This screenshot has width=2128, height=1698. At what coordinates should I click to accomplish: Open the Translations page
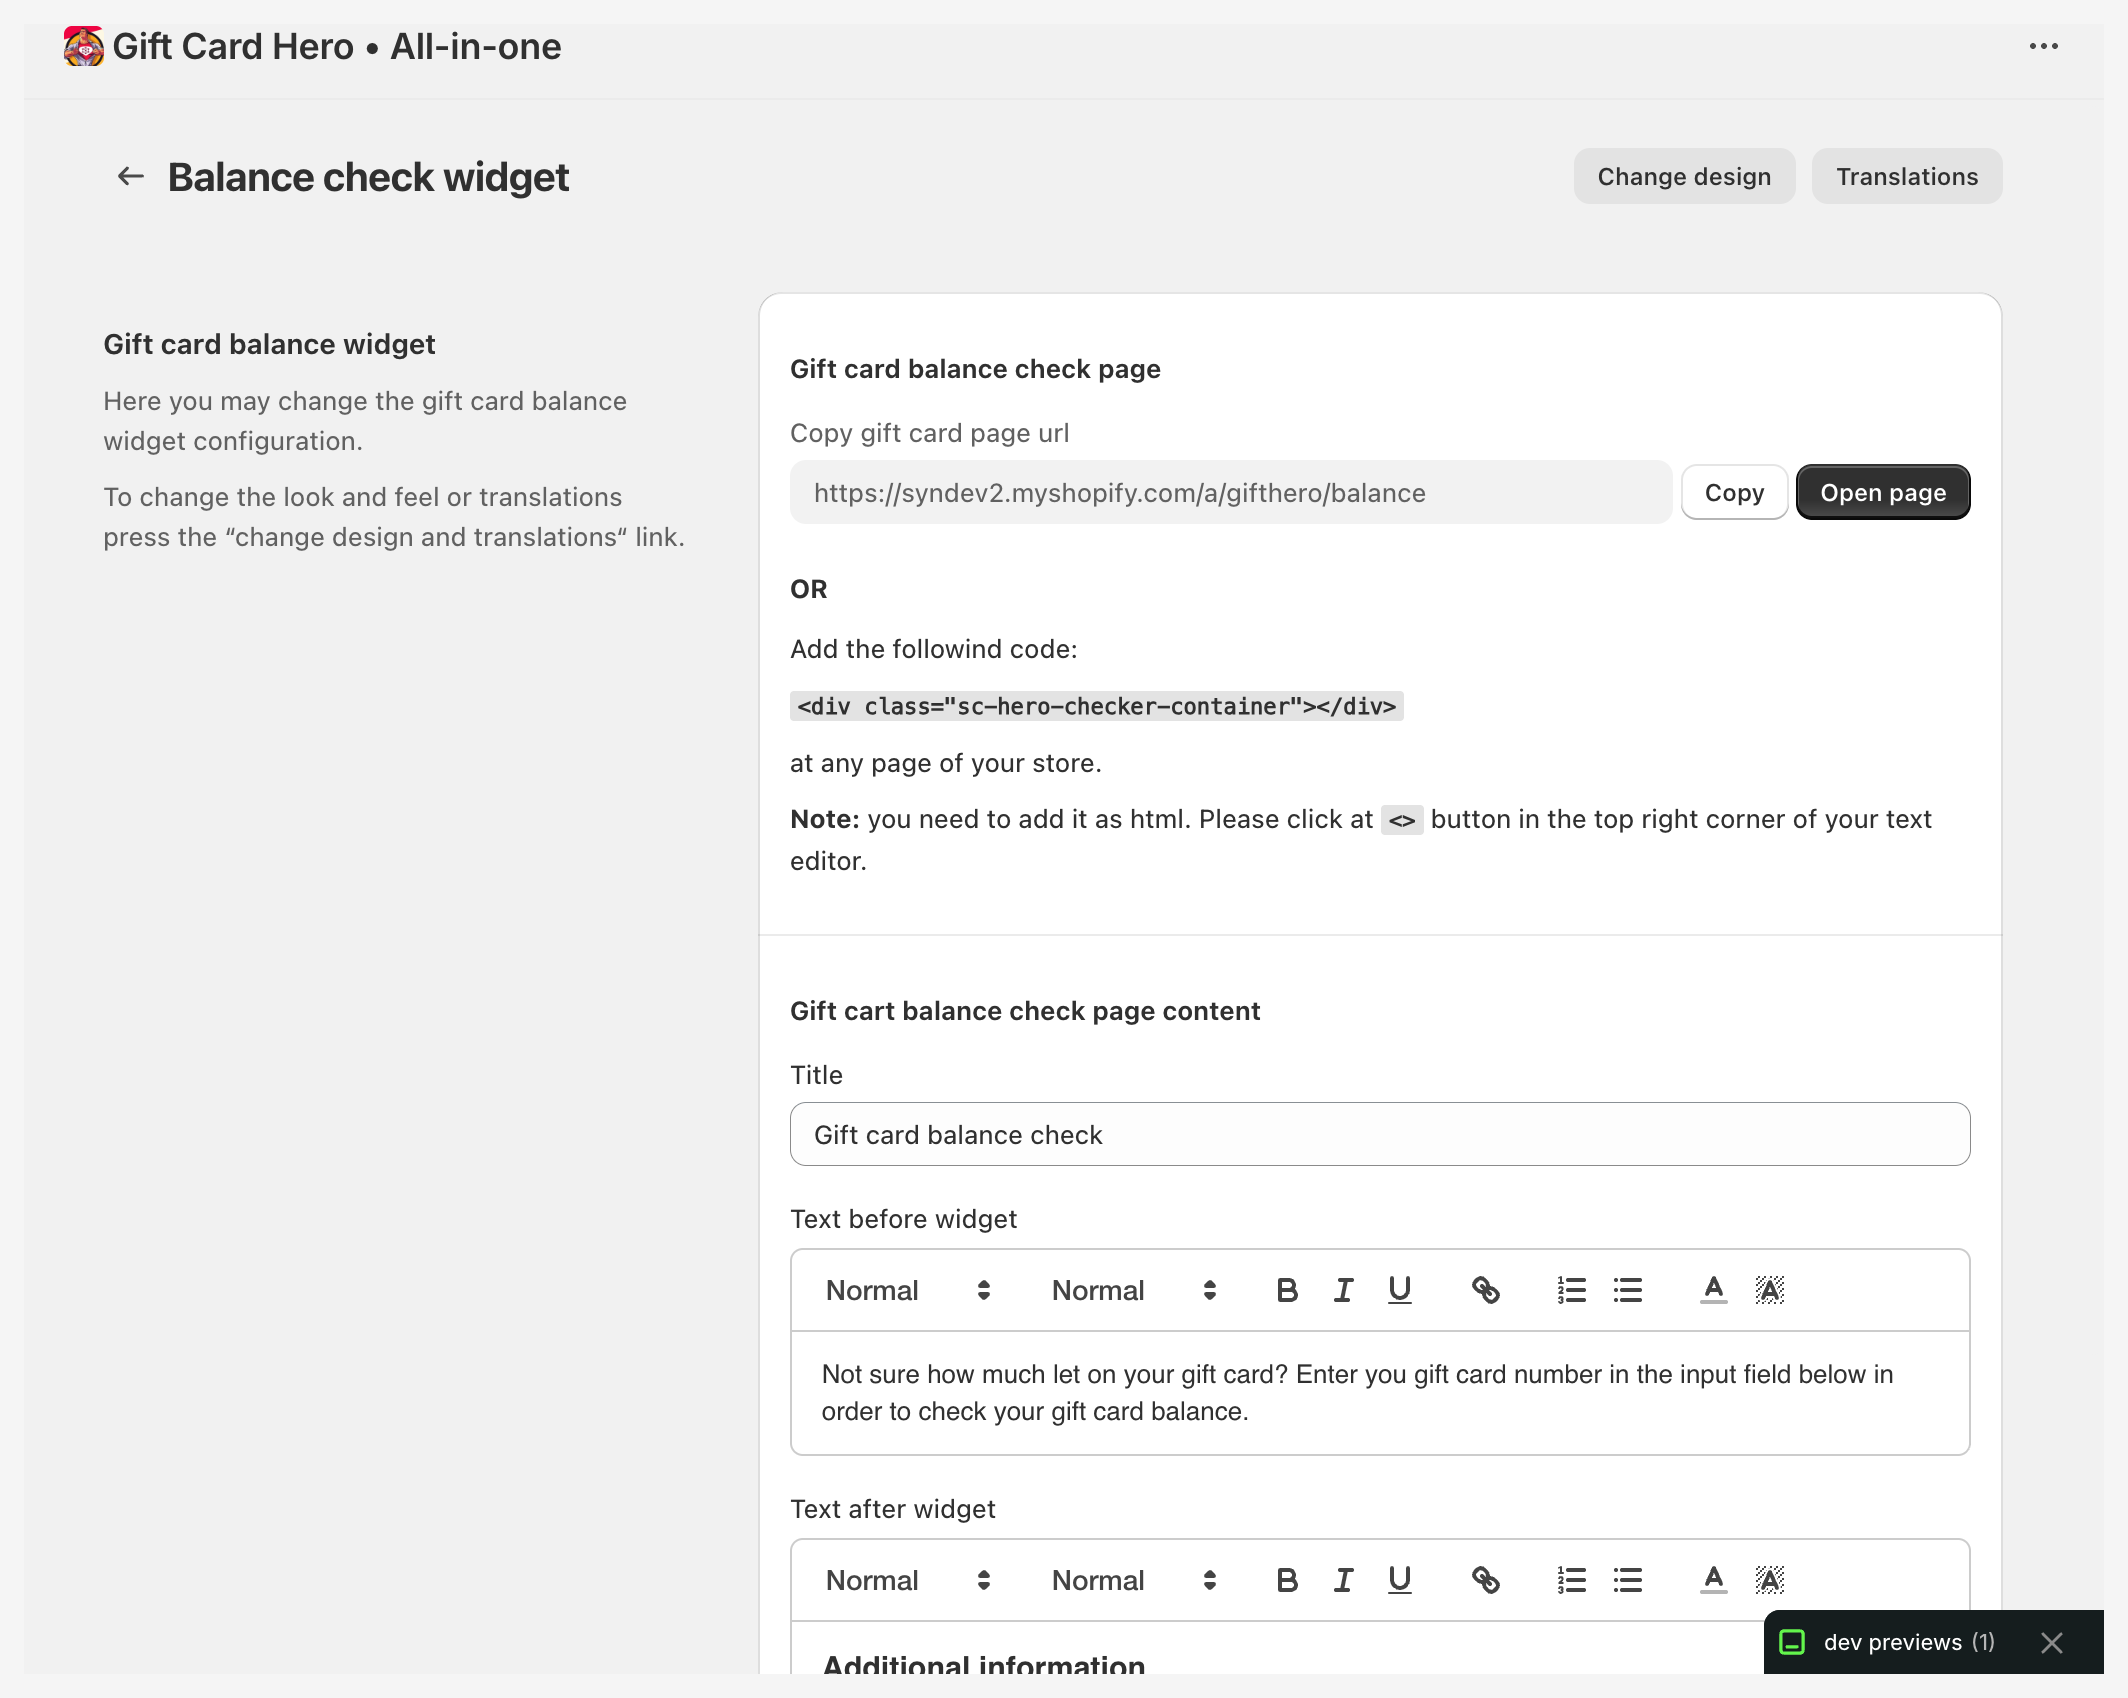coord(1906,177)
